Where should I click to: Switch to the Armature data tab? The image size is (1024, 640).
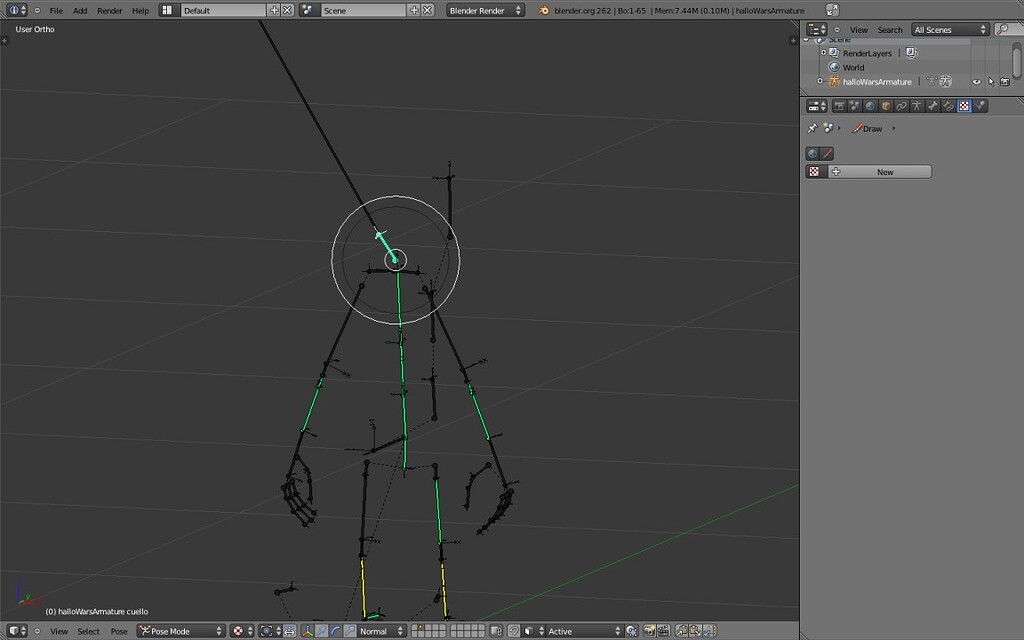[918, 106]
